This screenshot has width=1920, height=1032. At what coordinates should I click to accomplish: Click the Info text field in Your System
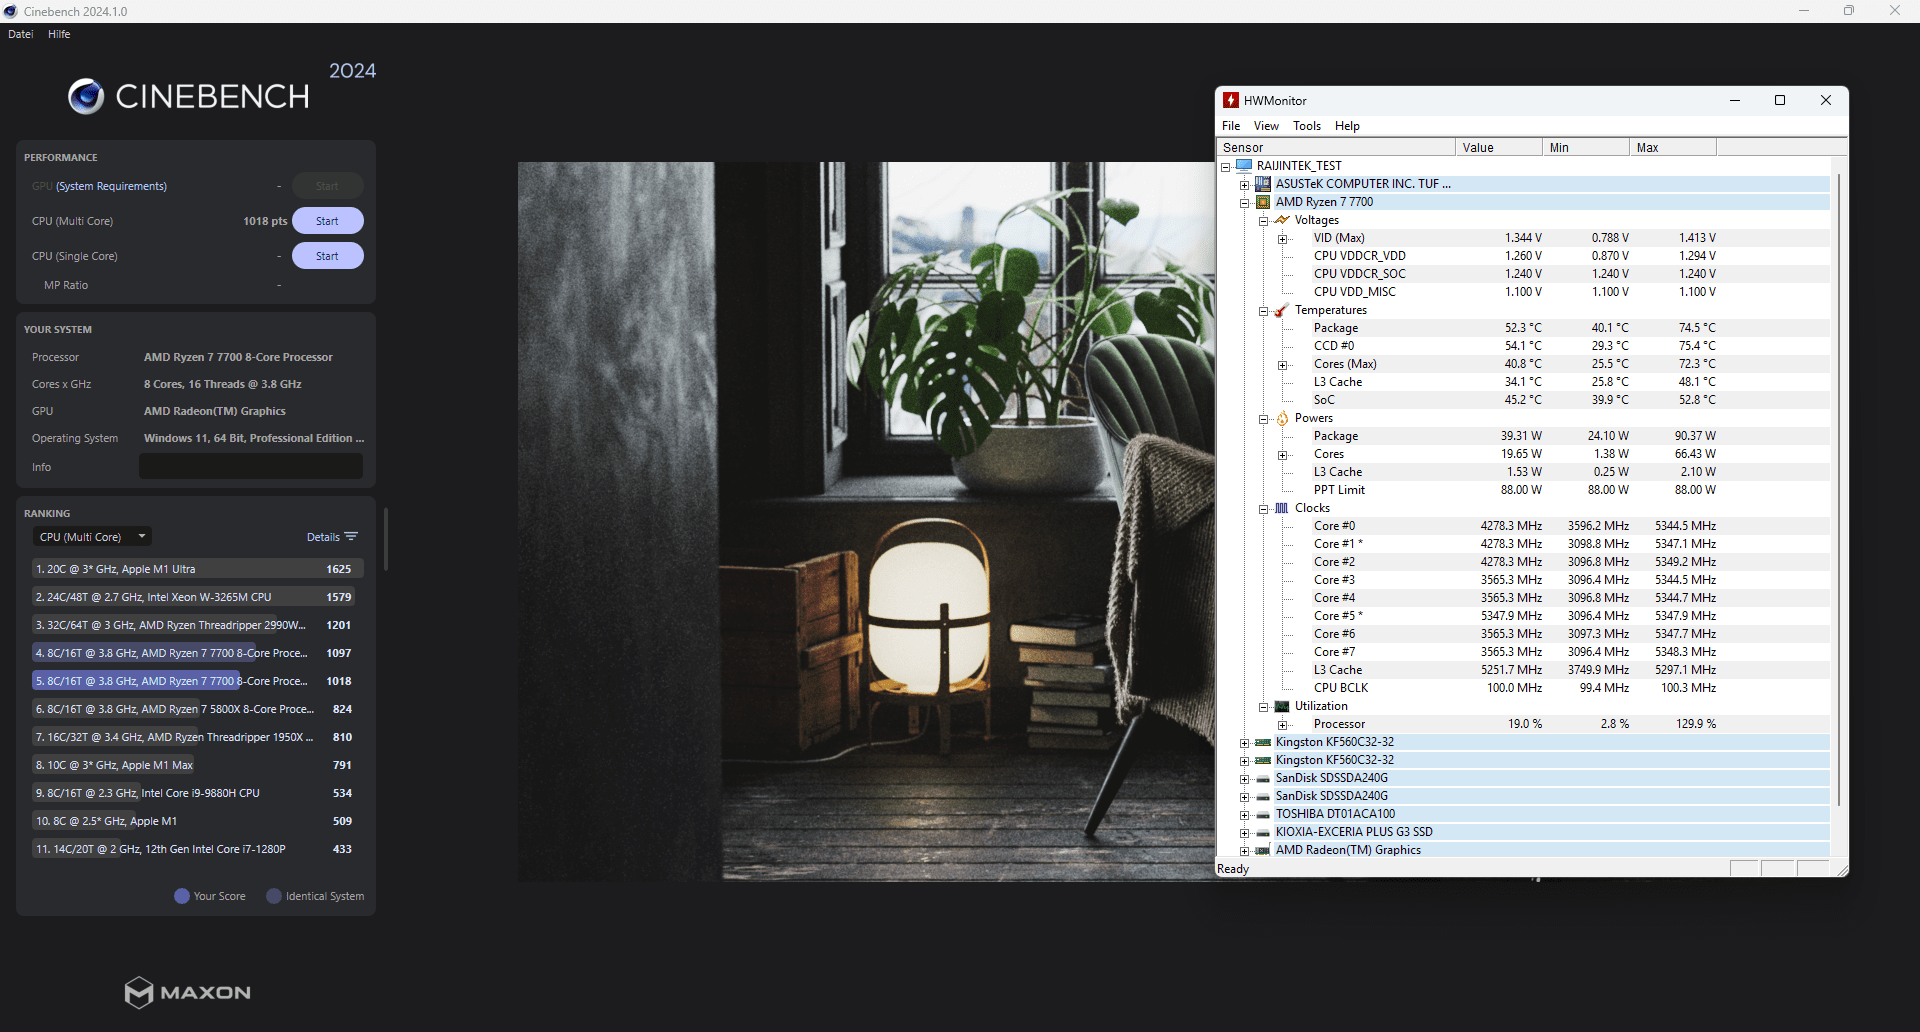[251, 466]
